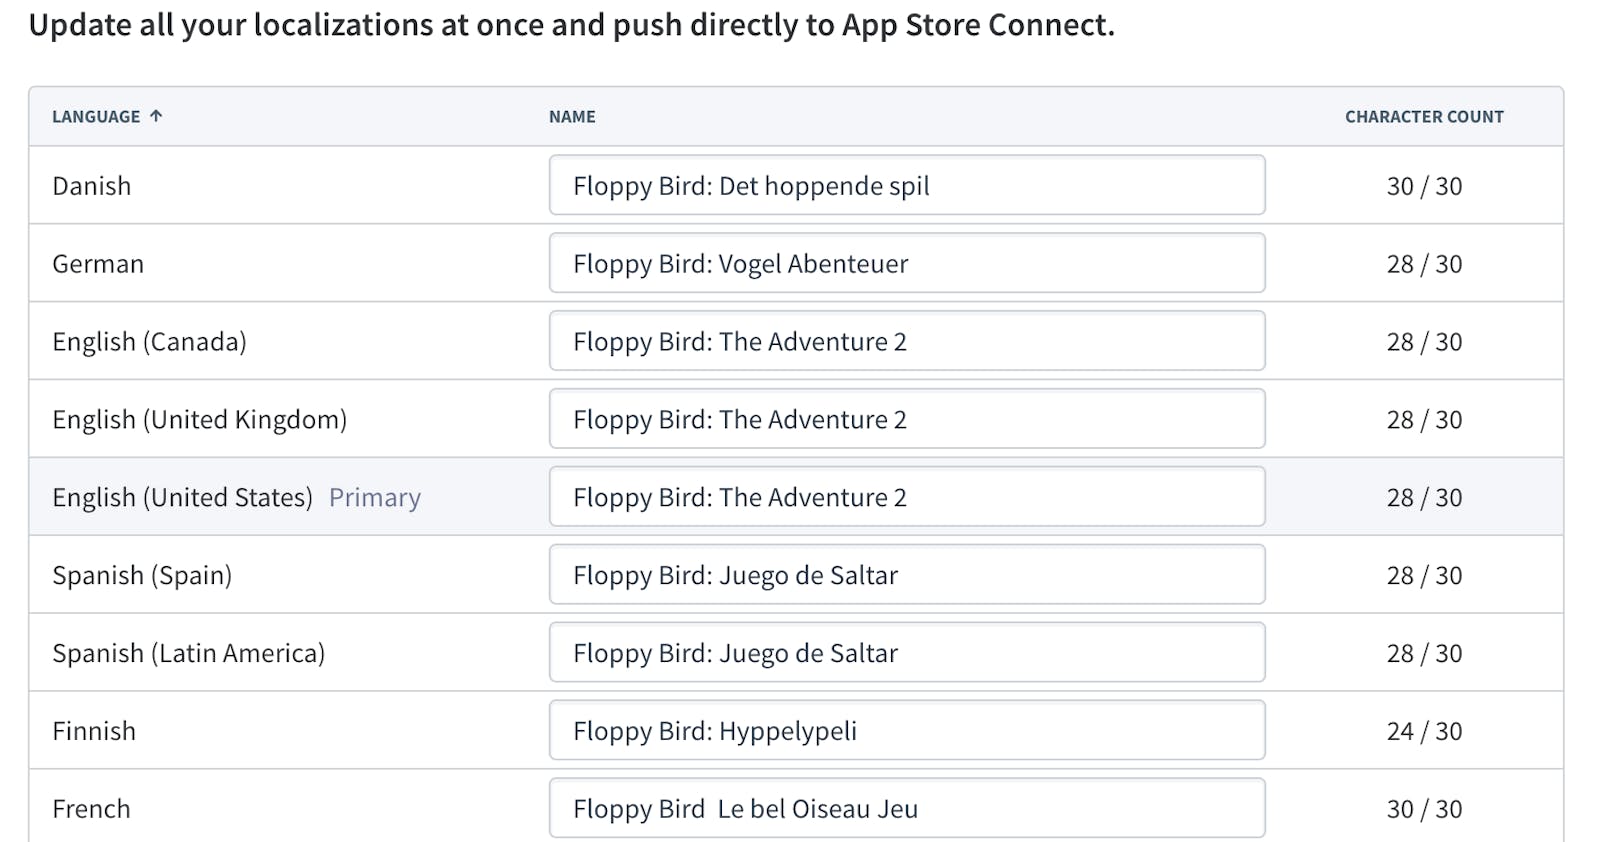
Task: Click the Finnish 24 / 30 character count
Action: click(x=1424, y=732)
